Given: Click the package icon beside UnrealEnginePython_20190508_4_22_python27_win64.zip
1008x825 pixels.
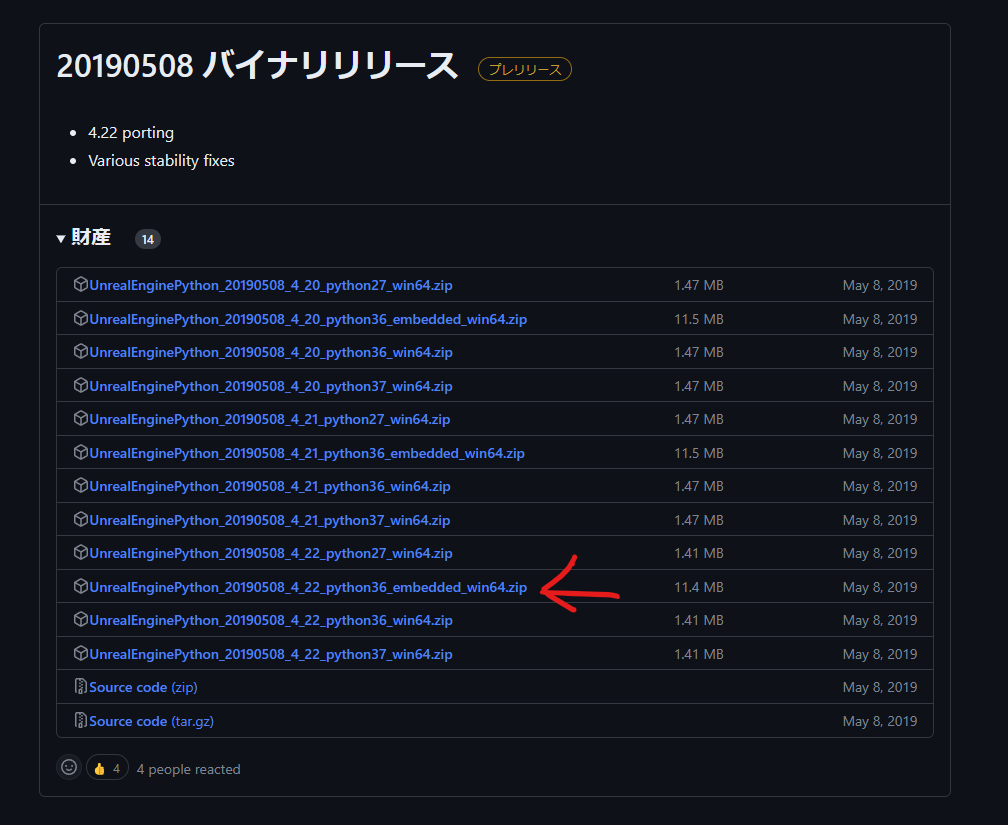Looking at the screenshot, I should [80, 553].
